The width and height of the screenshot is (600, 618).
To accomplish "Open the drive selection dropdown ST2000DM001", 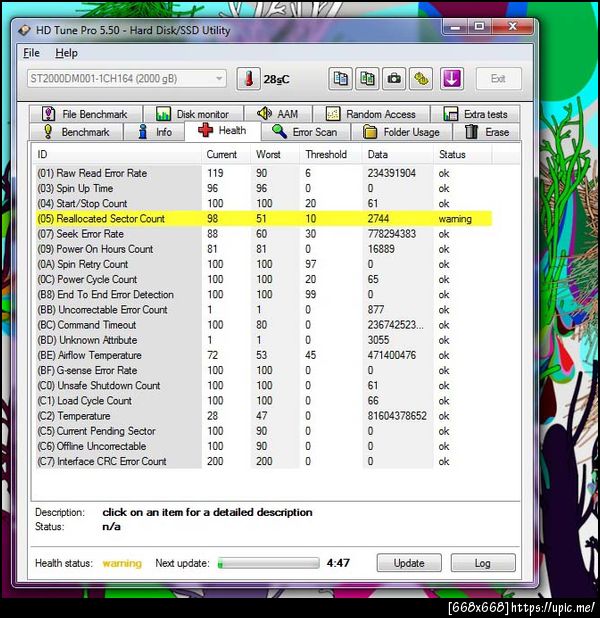I will pyautogui.click(x=127, y=79).
